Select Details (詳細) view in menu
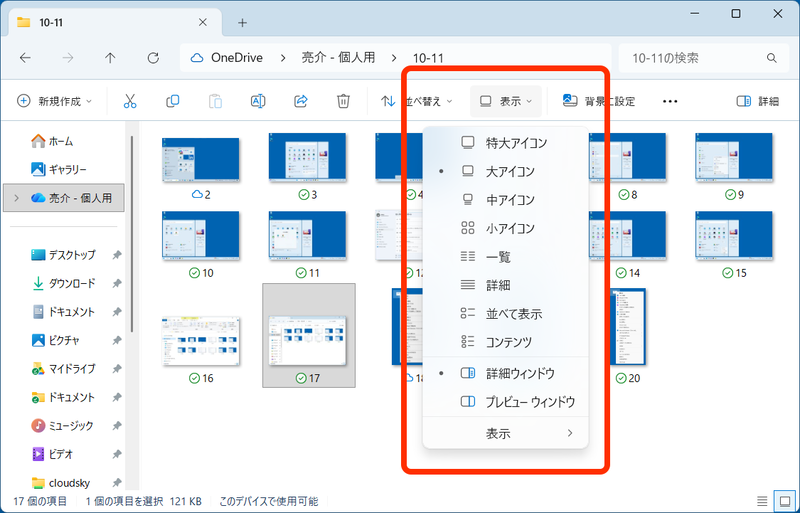This screenshot has width=800, height=513. pos(506,285)
